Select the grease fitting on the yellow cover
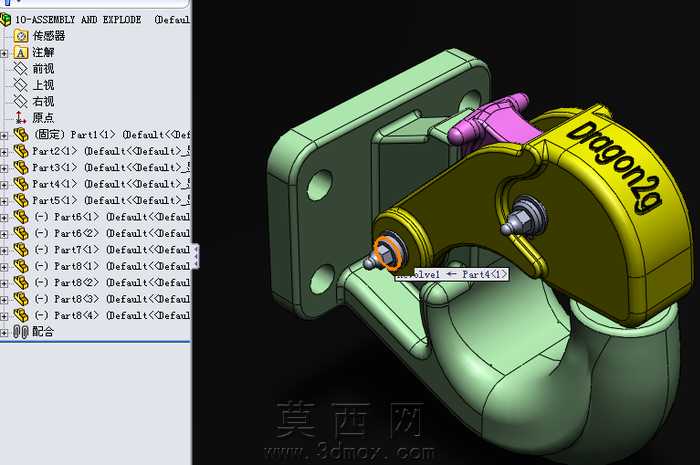 click(521, 216)
